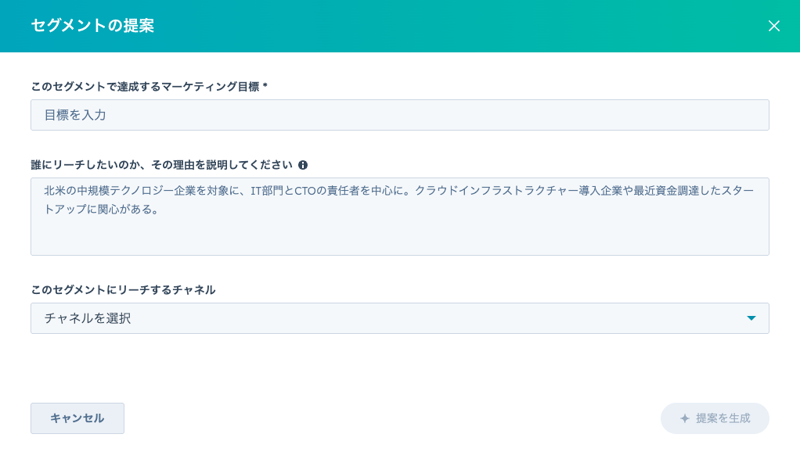
Task: Click the セグメントの提案 dialog title
Action: pyautogui.click(x=92, y=26)
